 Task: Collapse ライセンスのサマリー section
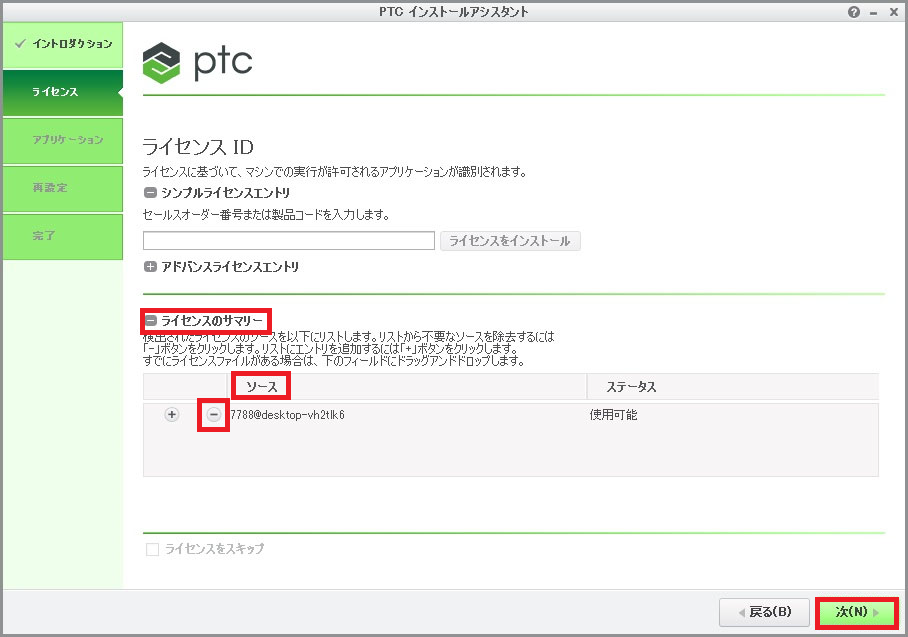(x=151, y=320)
